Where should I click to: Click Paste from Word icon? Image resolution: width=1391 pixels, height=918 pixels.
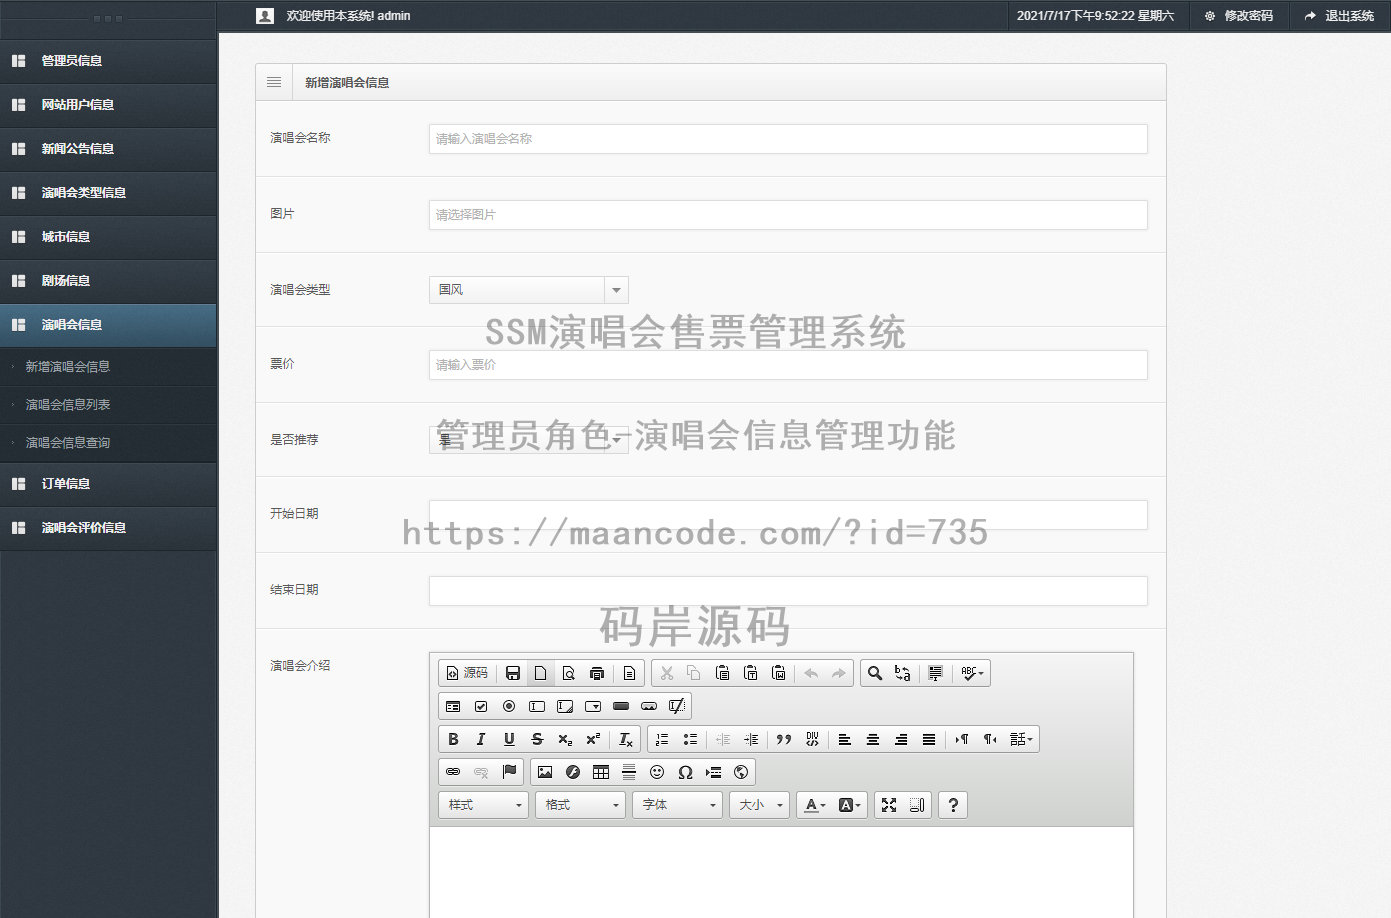779,673
